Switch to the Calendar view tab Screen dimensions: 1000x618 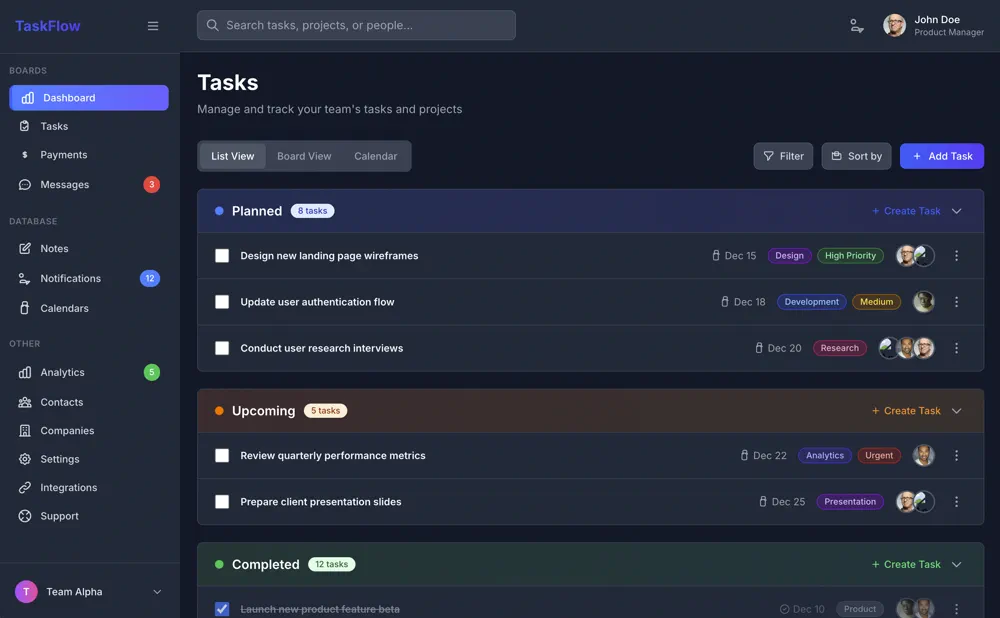pyautogui.click(x=375, y=156)
